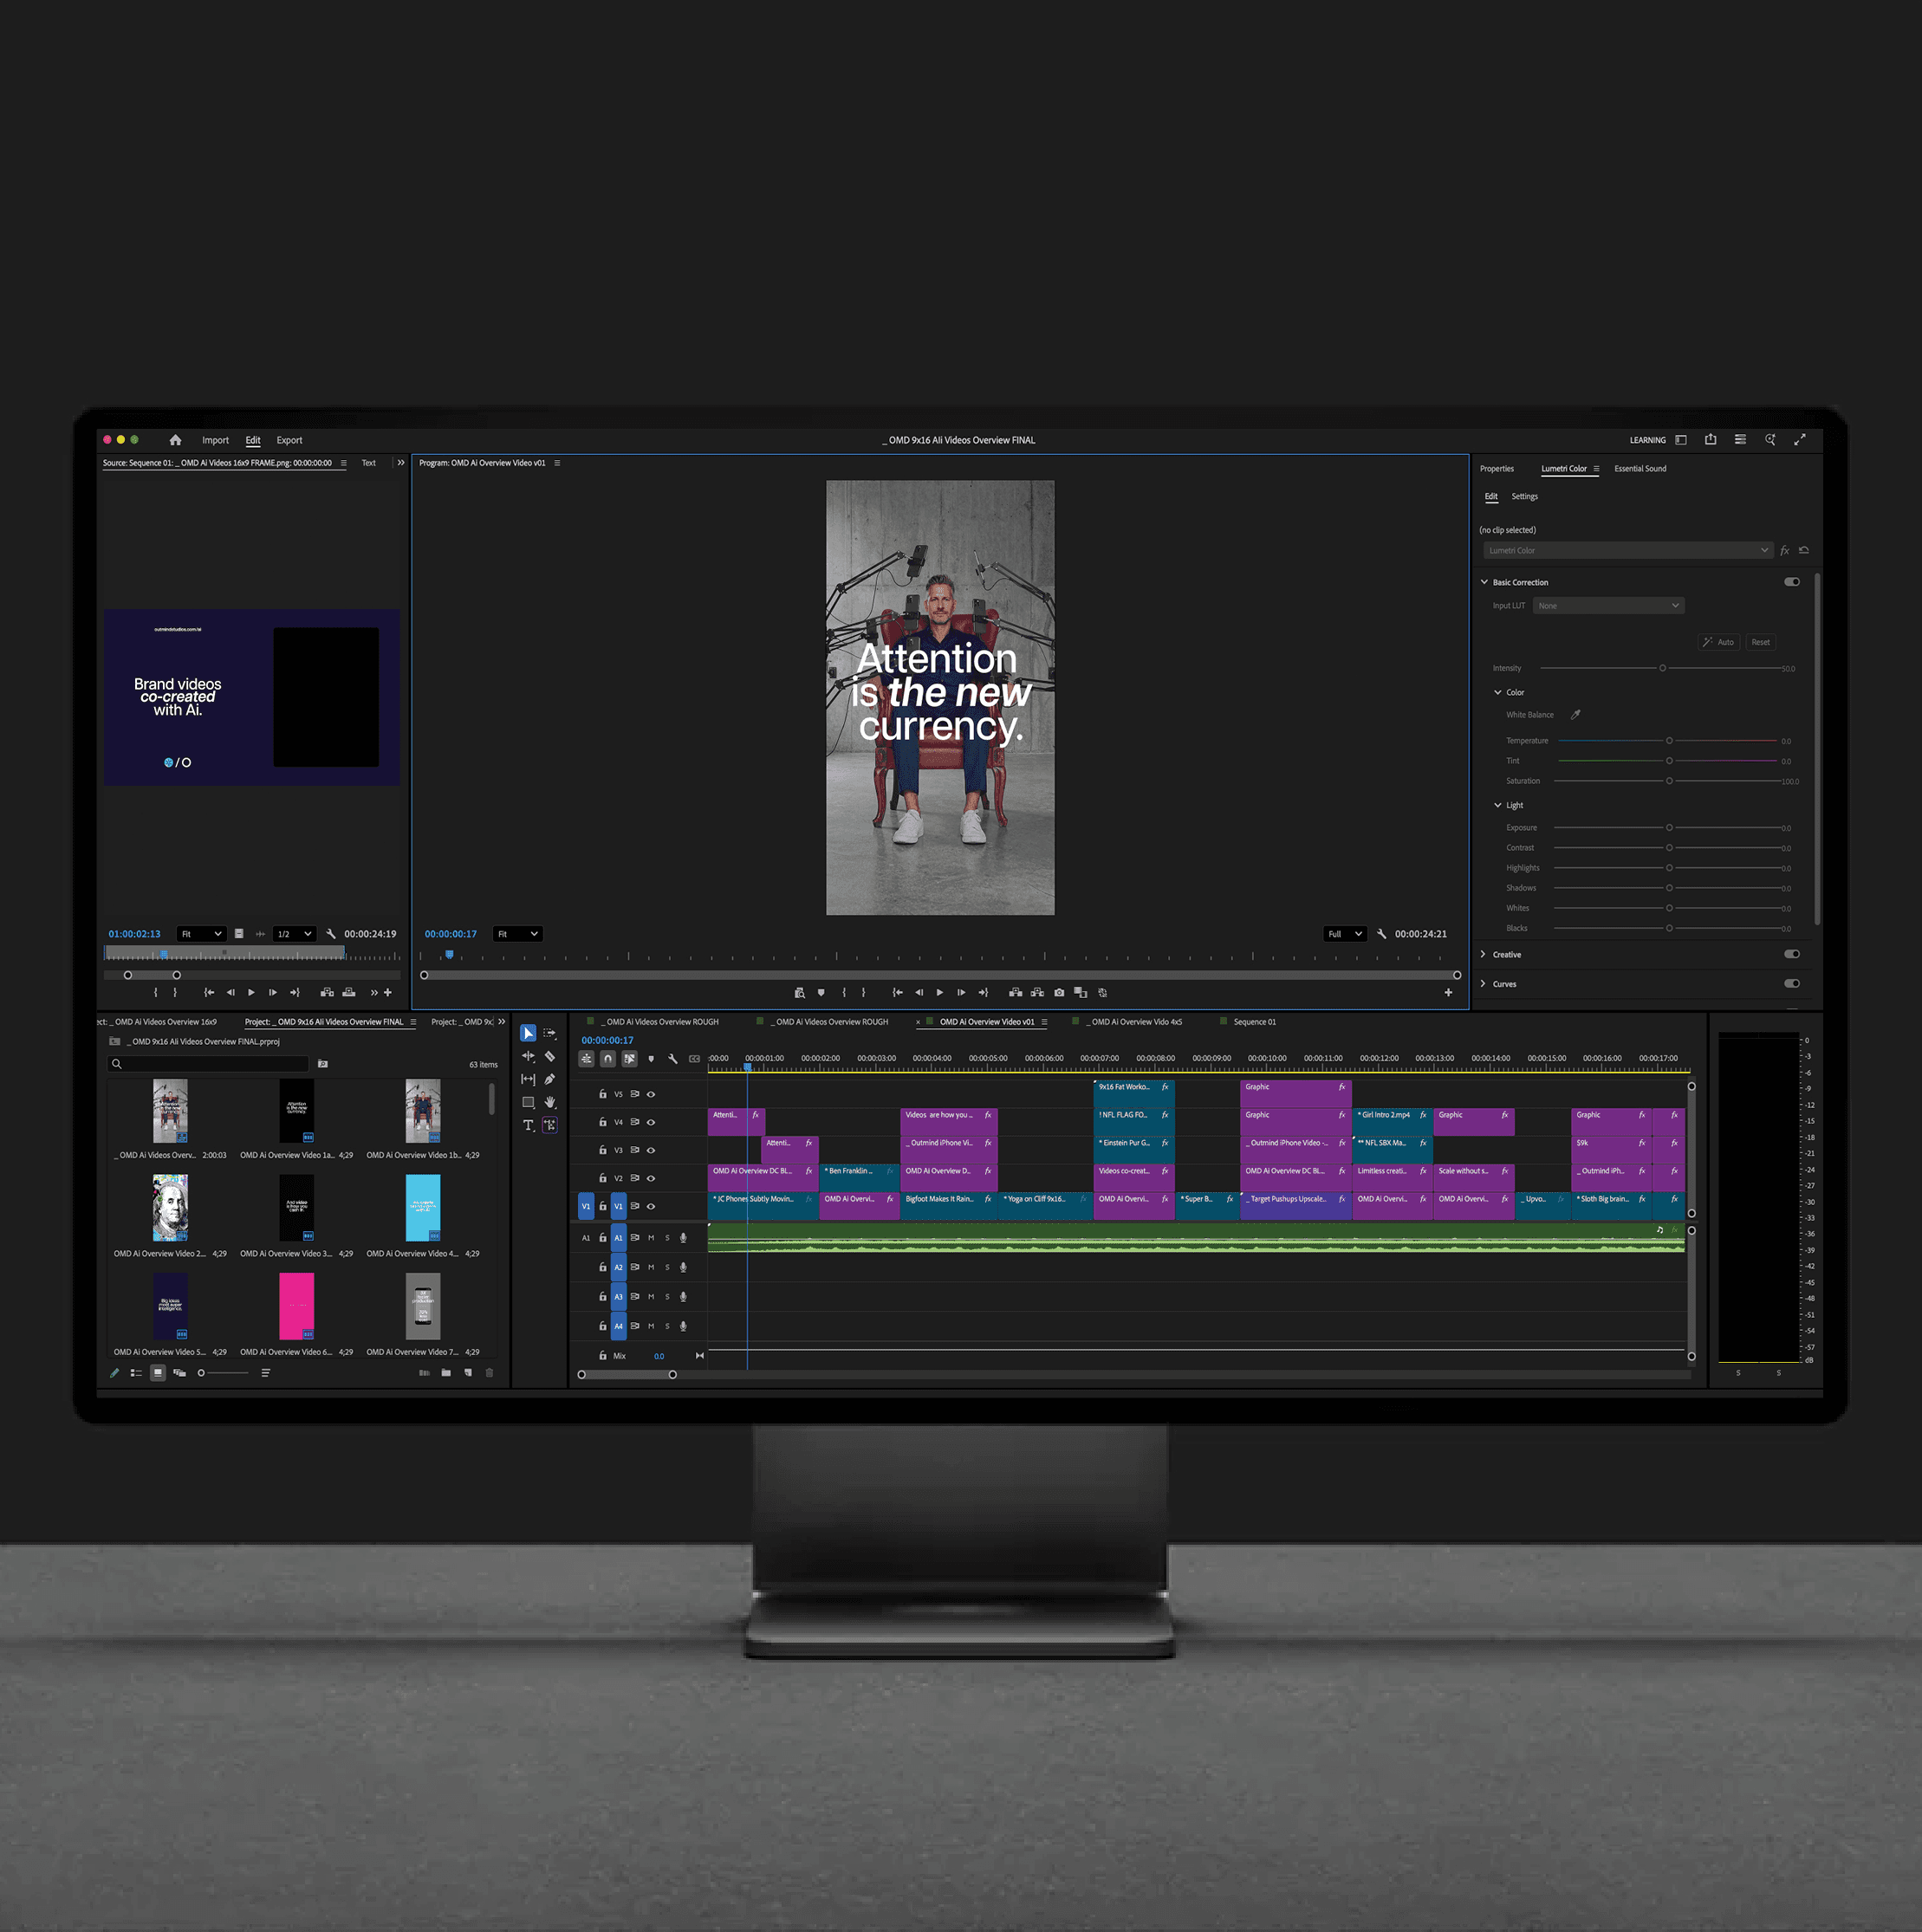Viewport: 1922px width, 1932px height.
Task: Open the Input LUT dropdown
Action: point(1608,606)
